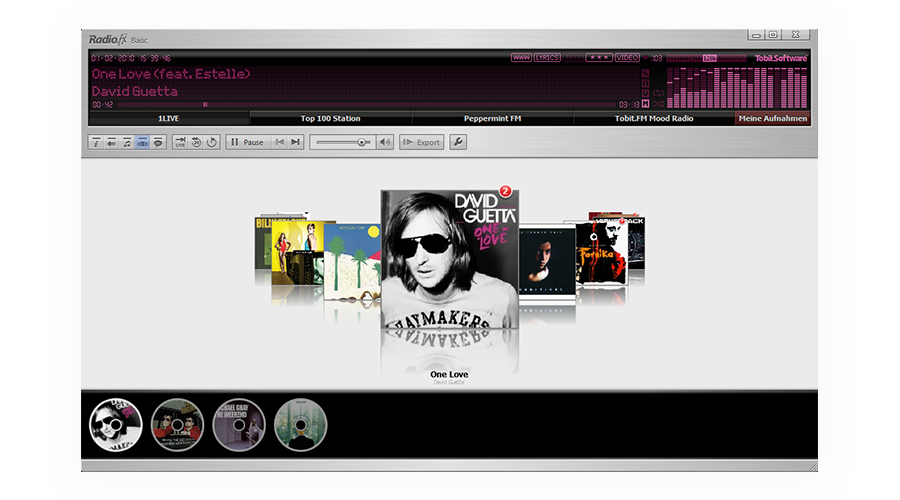The width and height of the screenshot is (900, 500).
Task: Rewind 30 seconds with the circular arrow
Action: (x=196, y=142)
